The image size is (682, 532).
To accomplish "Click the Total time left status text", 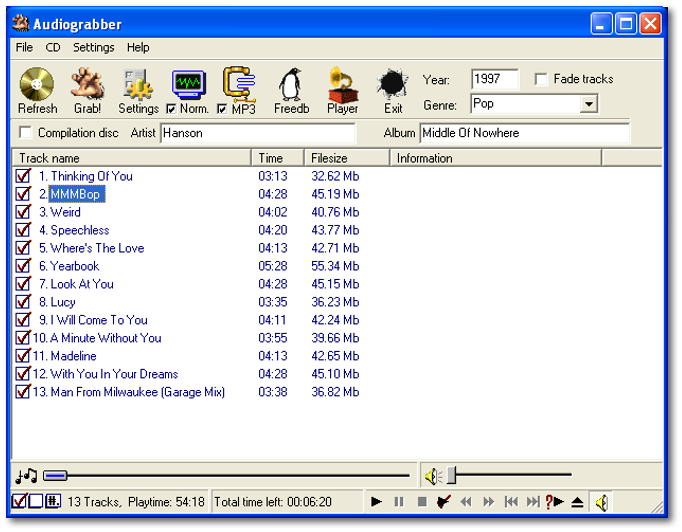I will coord(273,502).
